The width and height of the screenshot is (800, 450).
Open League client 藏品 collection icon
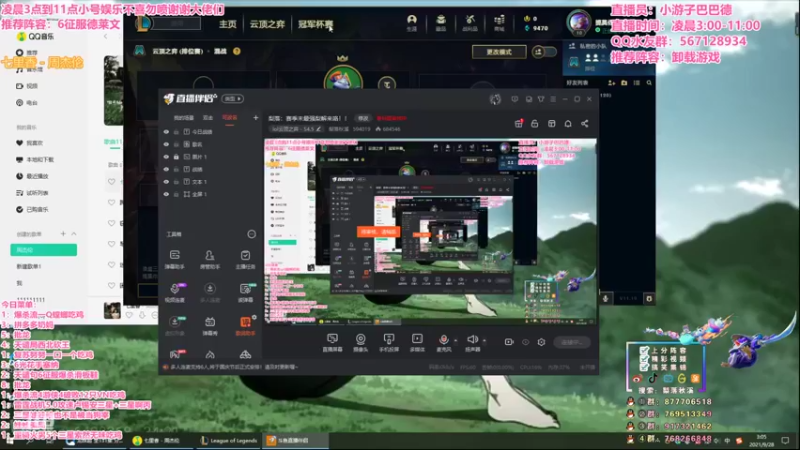(x=441, y=22)
